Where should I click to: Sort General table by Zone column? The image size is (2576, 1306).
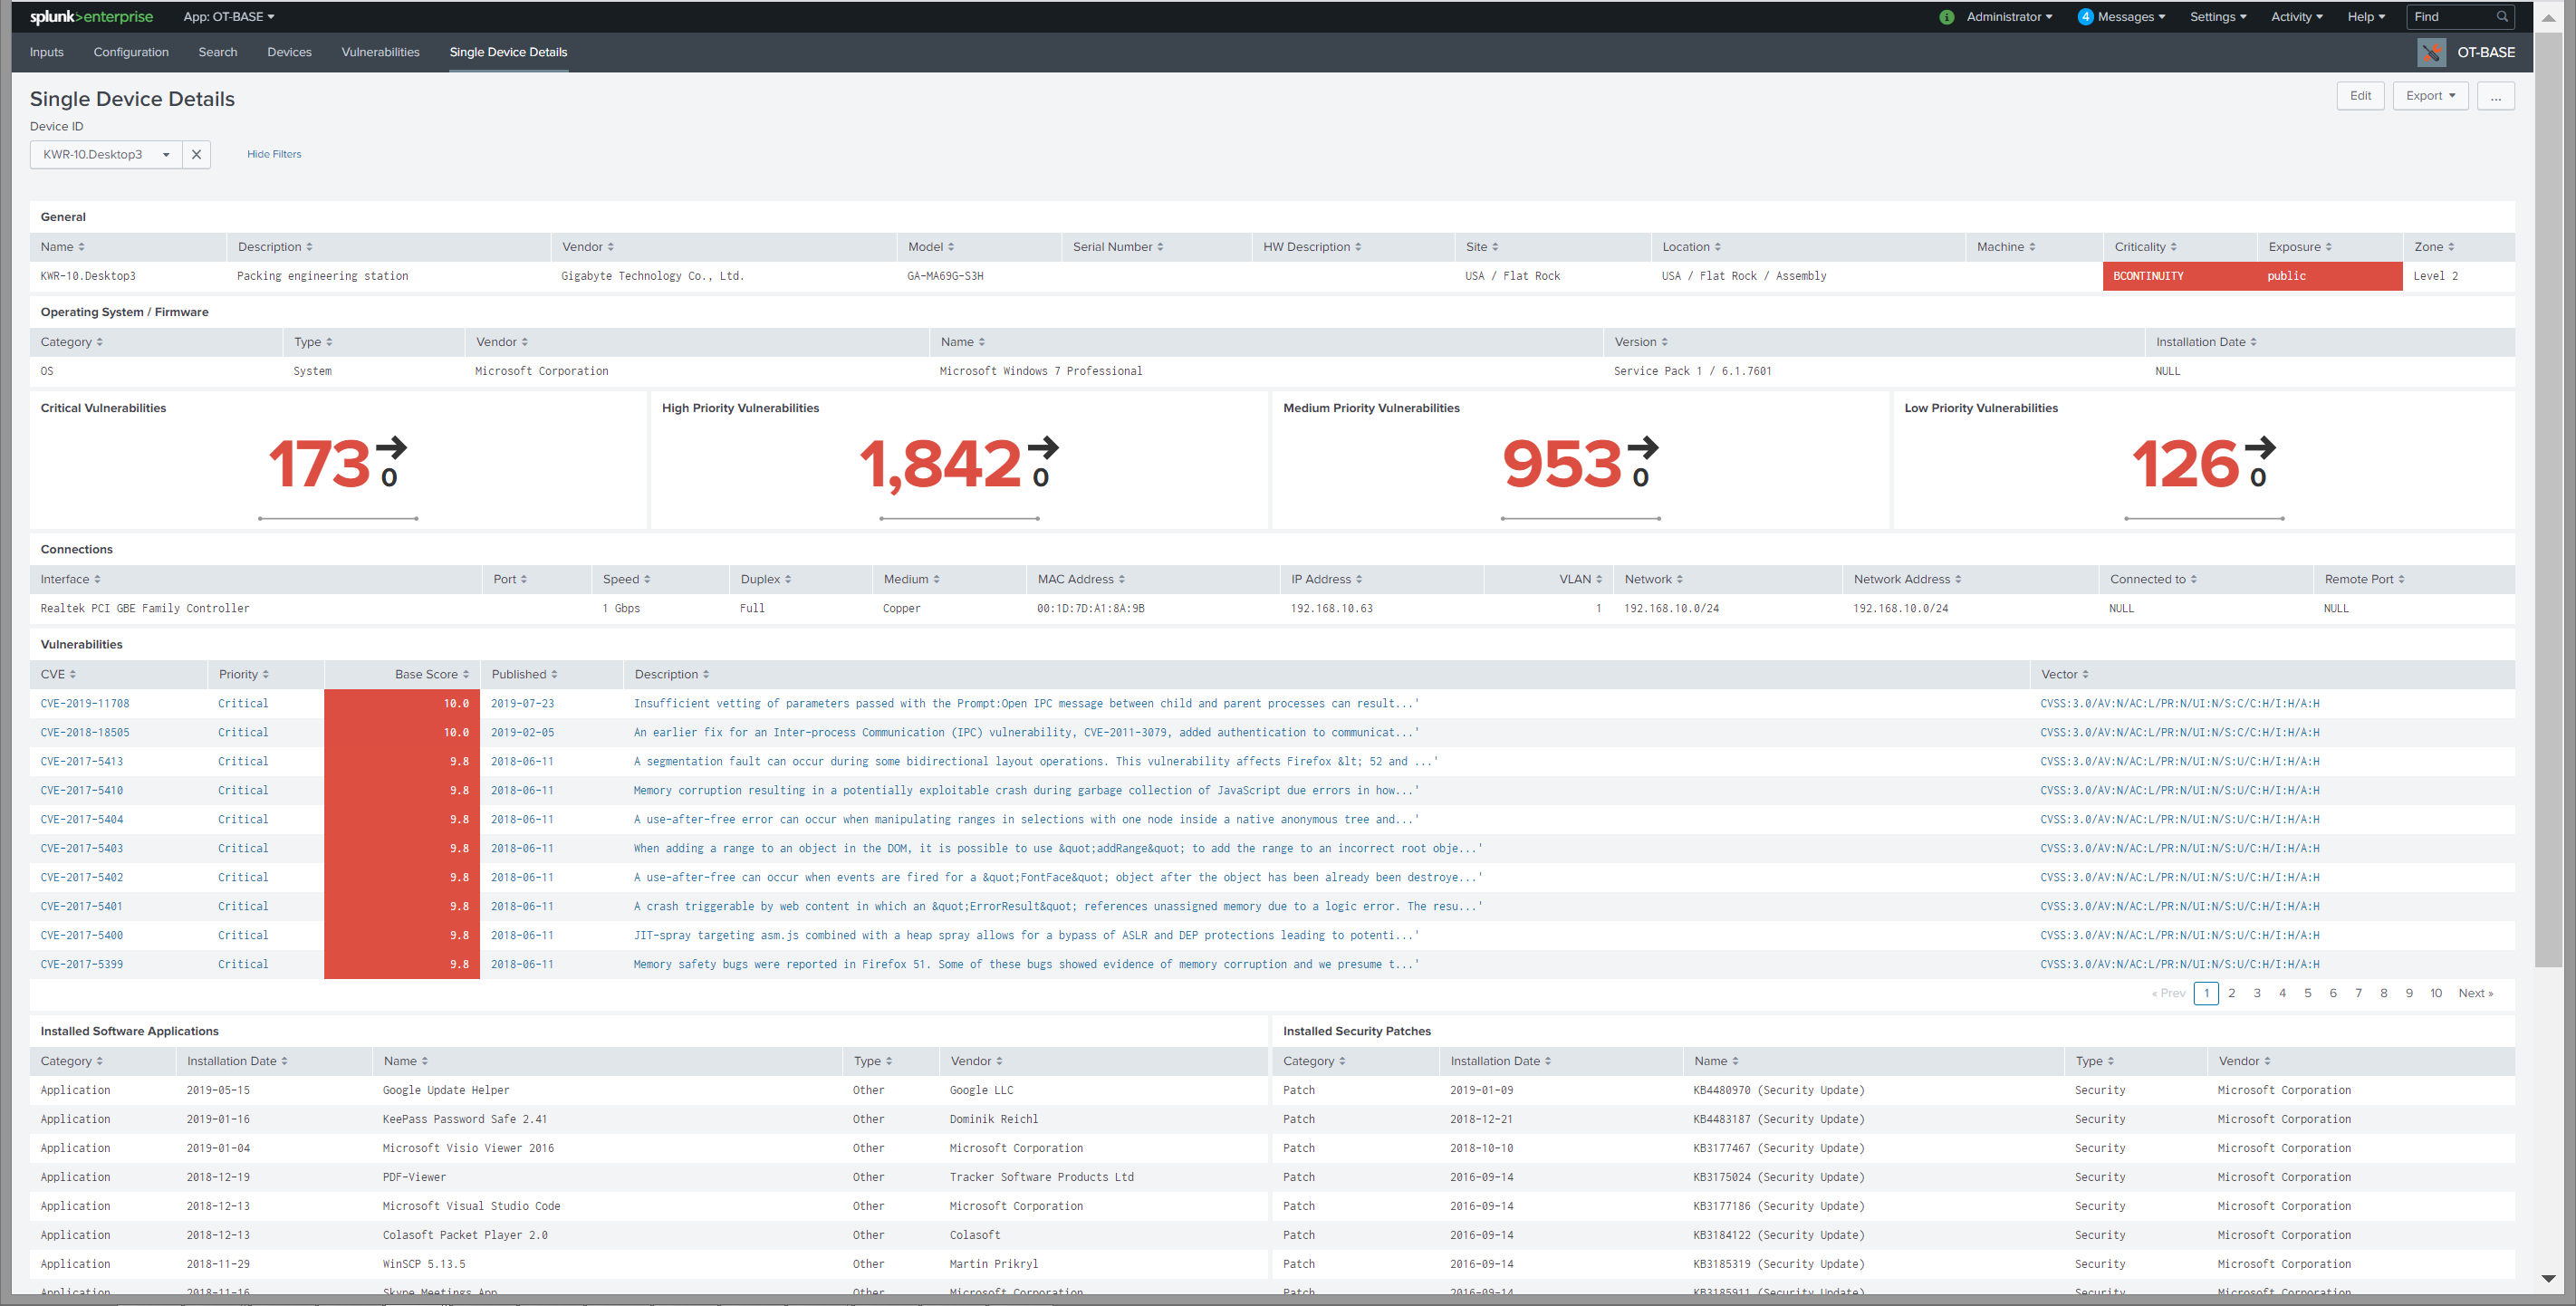tap(2434, 247)
